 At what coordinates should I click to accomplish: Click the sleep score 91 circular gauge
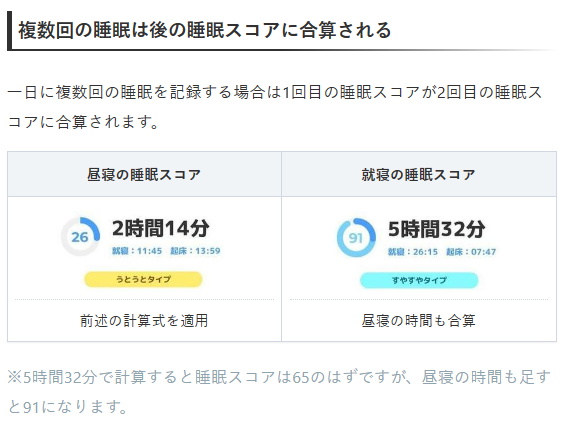coord(356,238)
